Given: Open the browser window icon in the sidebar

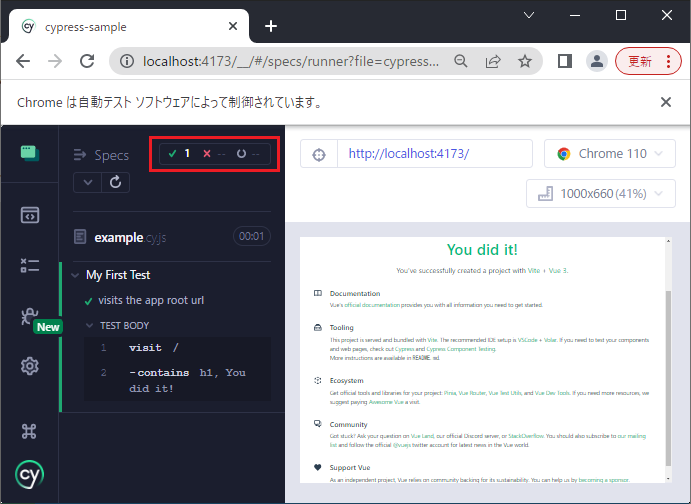Looking at the screenshot, I should [x=30, y=153].
